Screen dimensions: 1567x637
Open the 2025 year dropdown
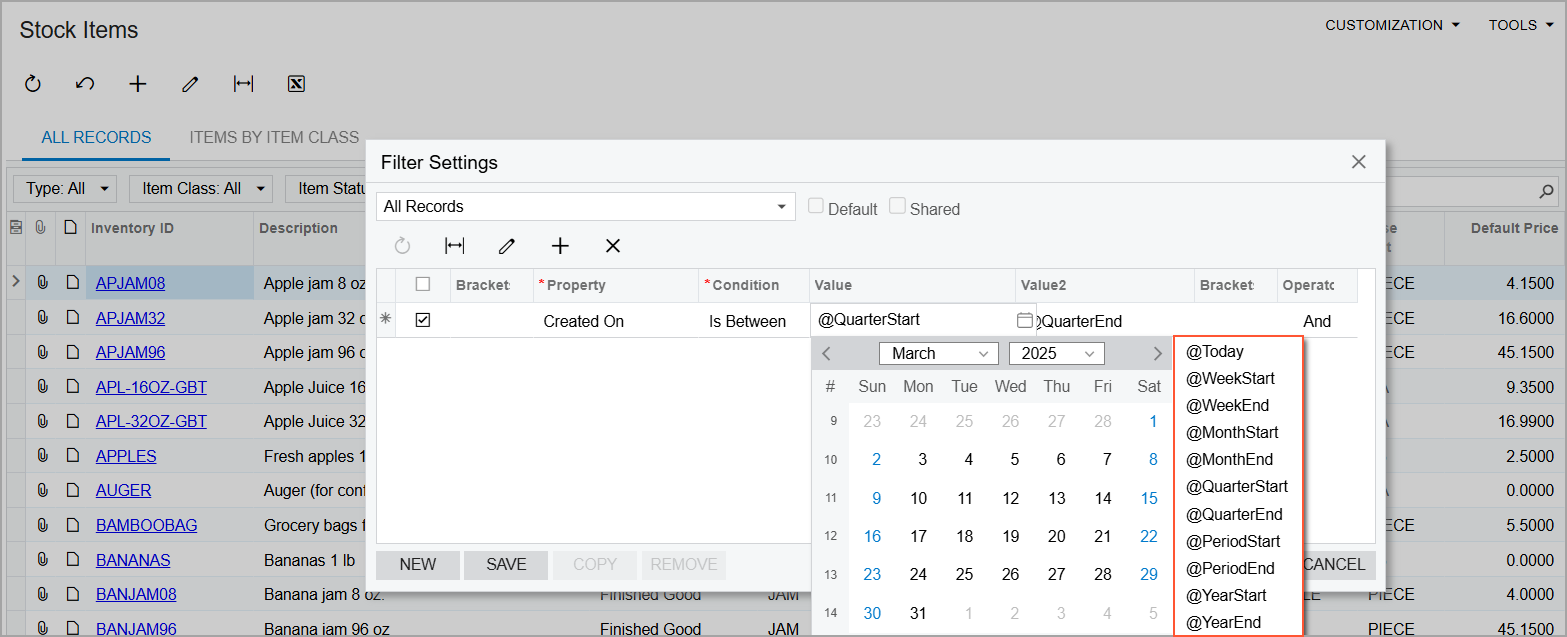click(x=1056, y=353)
